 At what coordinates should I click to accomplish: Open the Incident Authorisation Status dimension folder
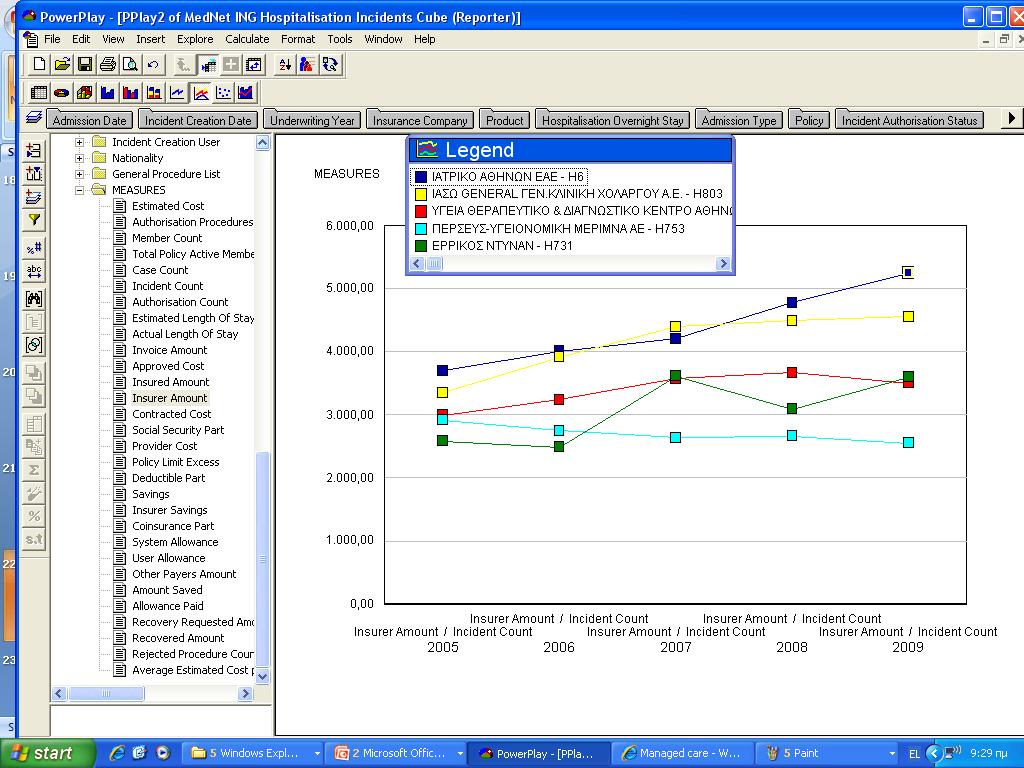click(x=909, y=120)
